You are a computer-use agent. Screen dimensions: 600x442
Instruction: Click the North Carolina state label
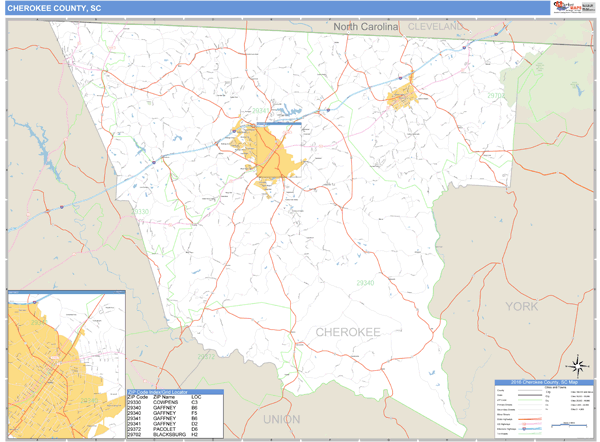[366, 27]
